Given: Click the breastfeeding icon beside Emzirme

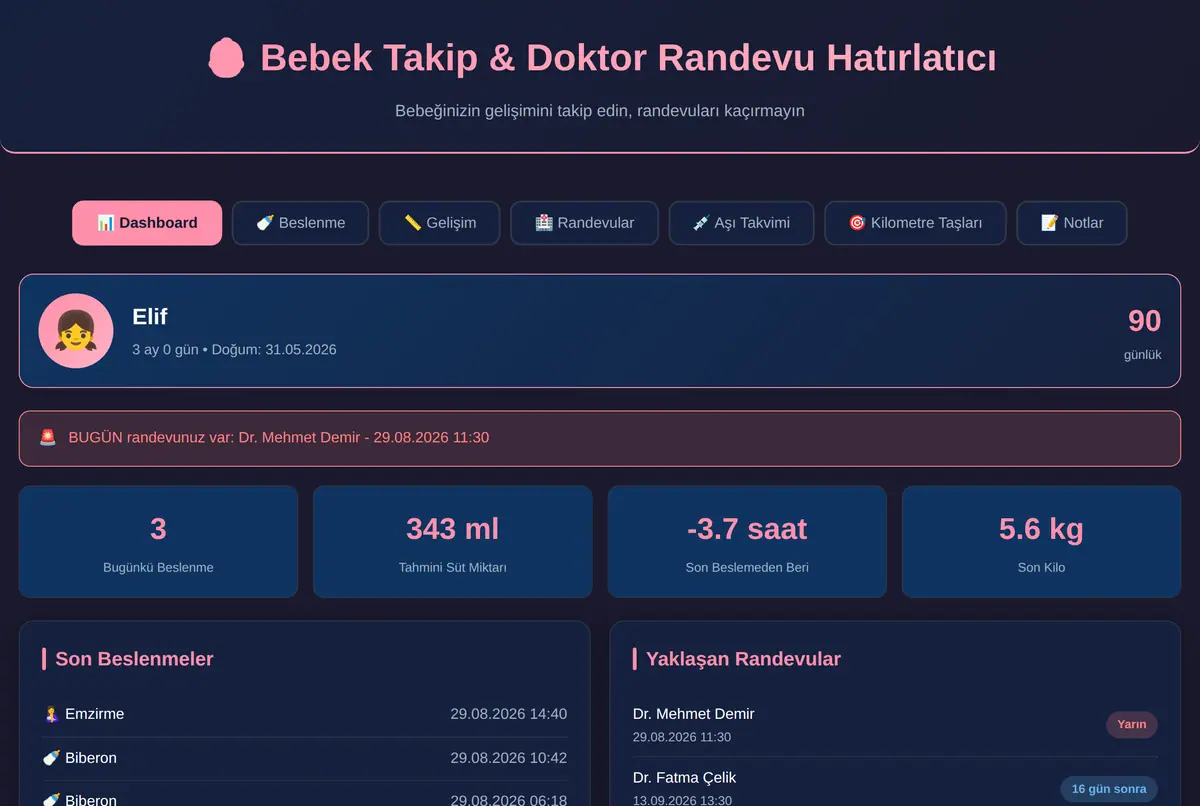Looking at the screenshot, I should click(x=52, y=714).
